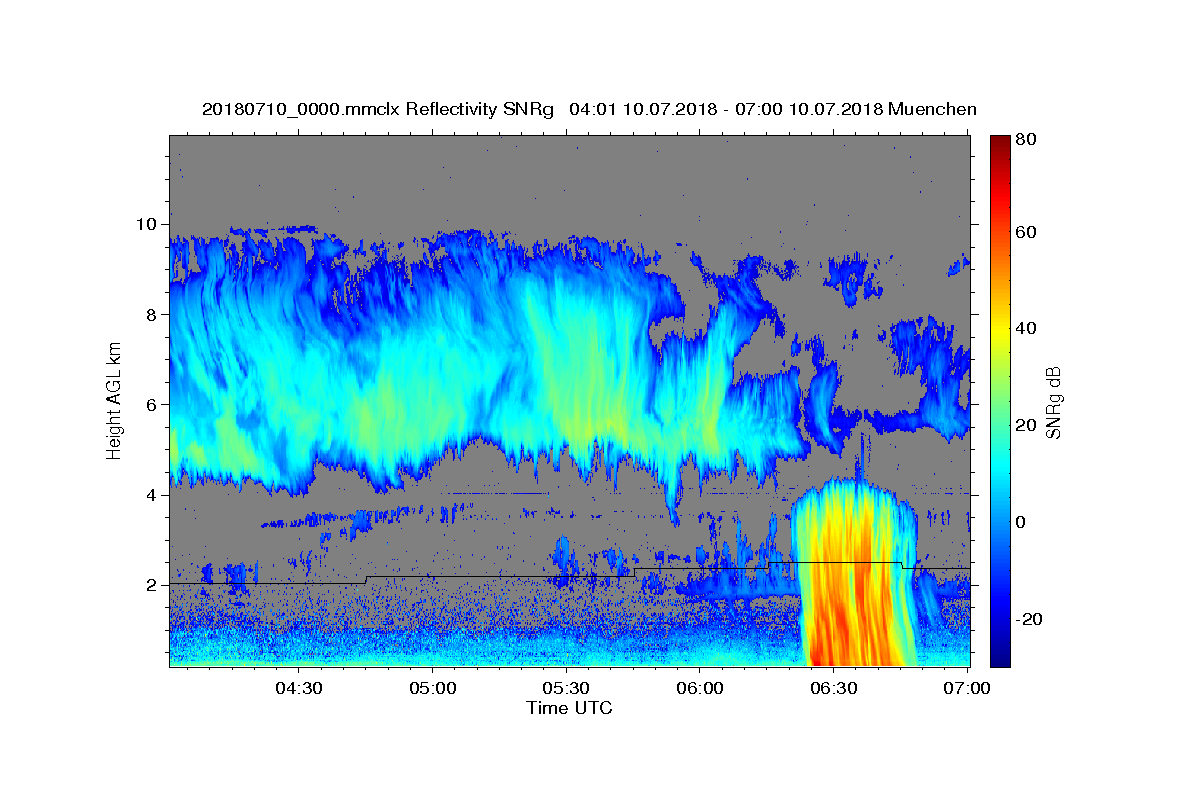Click the colorbar value label 40
Image resolution: width=1200 pixels, height=800 pixels.
[x=1024, y=328]
